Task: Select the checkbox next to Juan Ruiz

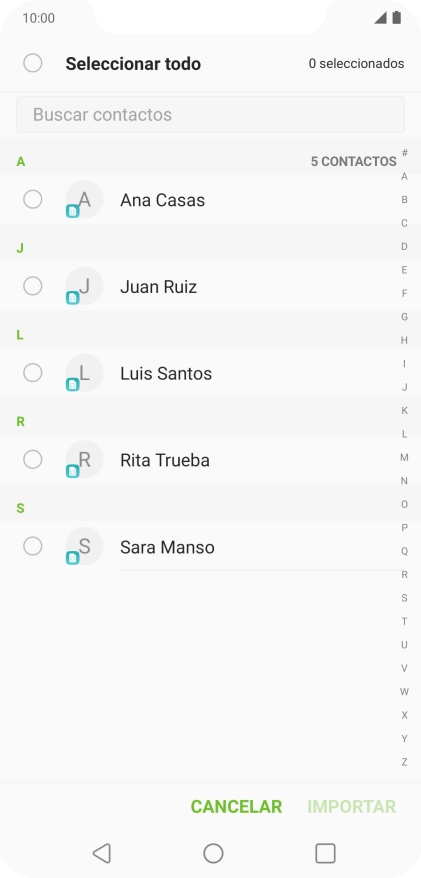Action: [32, 286]
